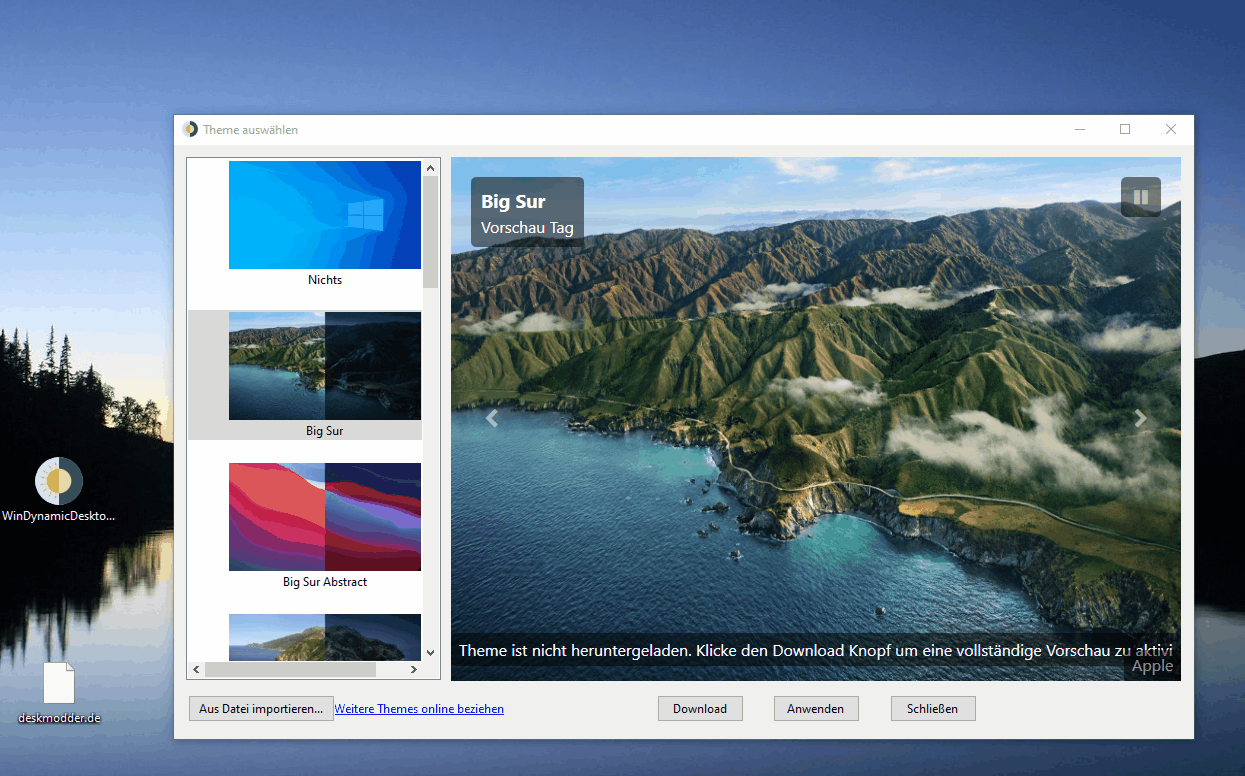Maximize the Theme auswählen window
The width and height of the screenshot is (1245, 776).
(1125, 129)
